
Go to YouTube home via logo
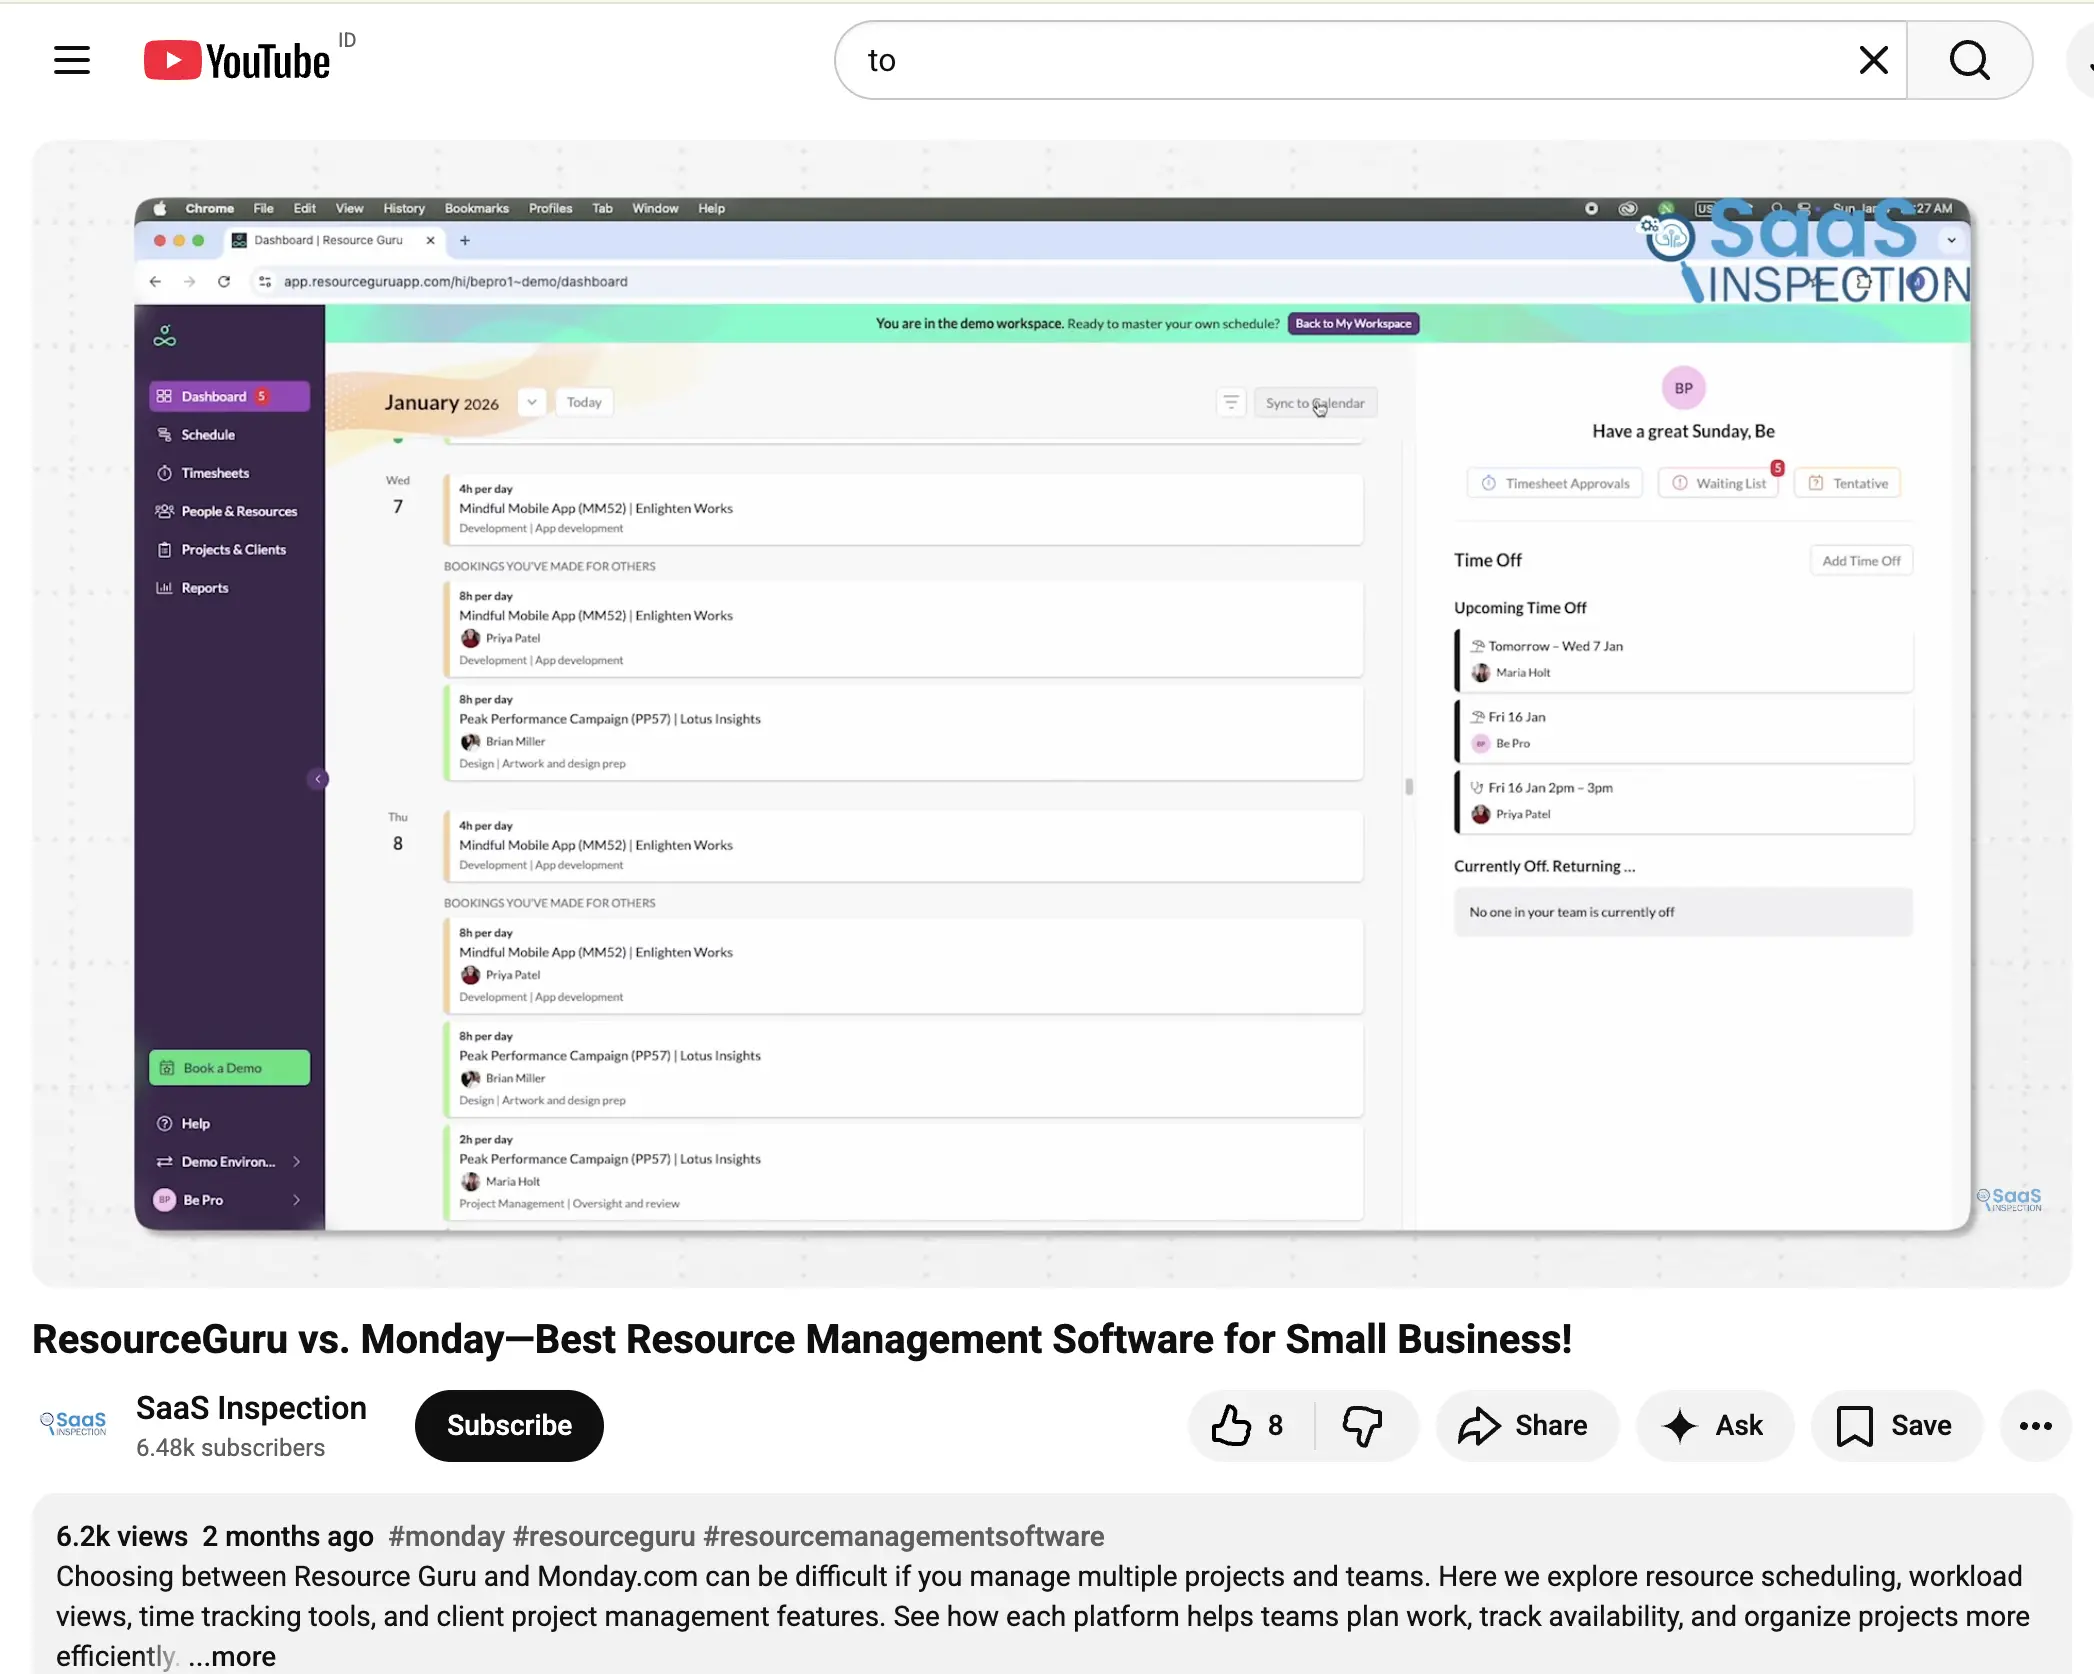[x=238, y=60]
